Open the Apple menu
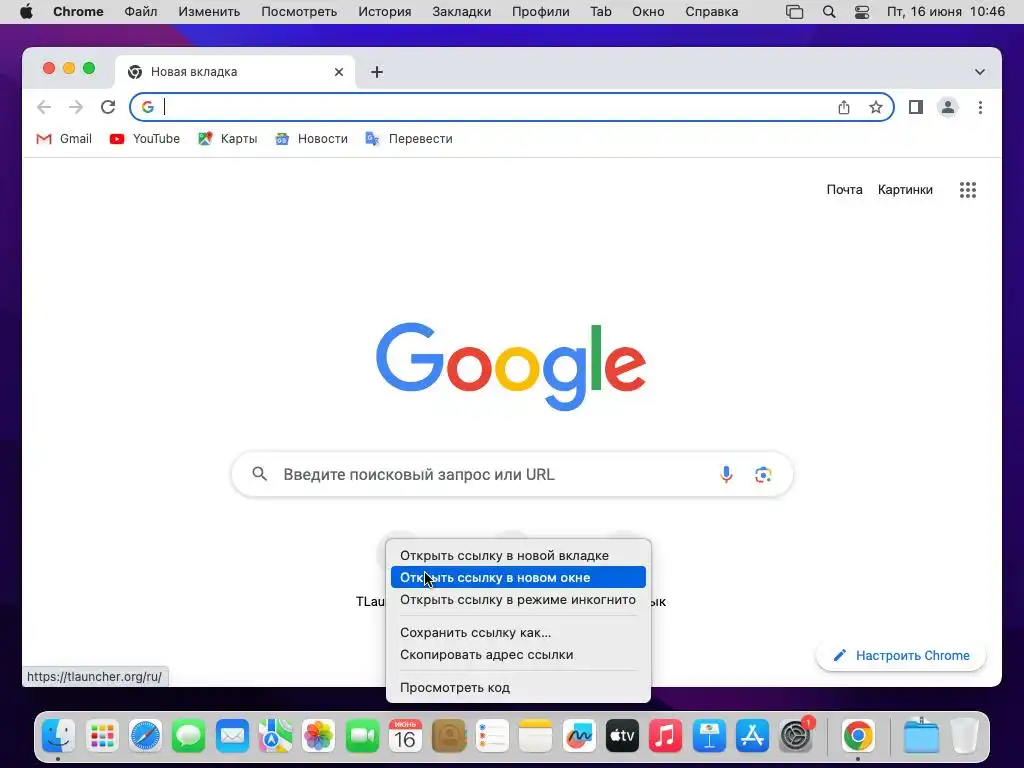 [26, 12]
